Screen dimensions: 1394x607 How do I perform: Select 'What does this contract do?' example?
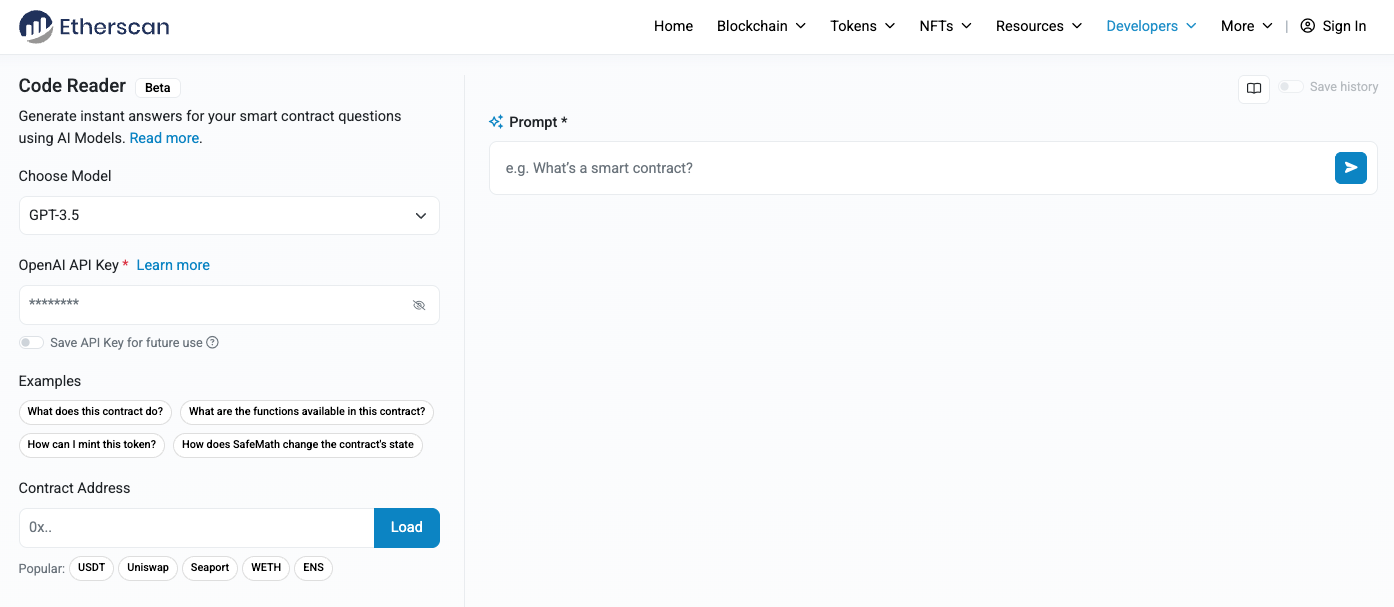(95, 412)
